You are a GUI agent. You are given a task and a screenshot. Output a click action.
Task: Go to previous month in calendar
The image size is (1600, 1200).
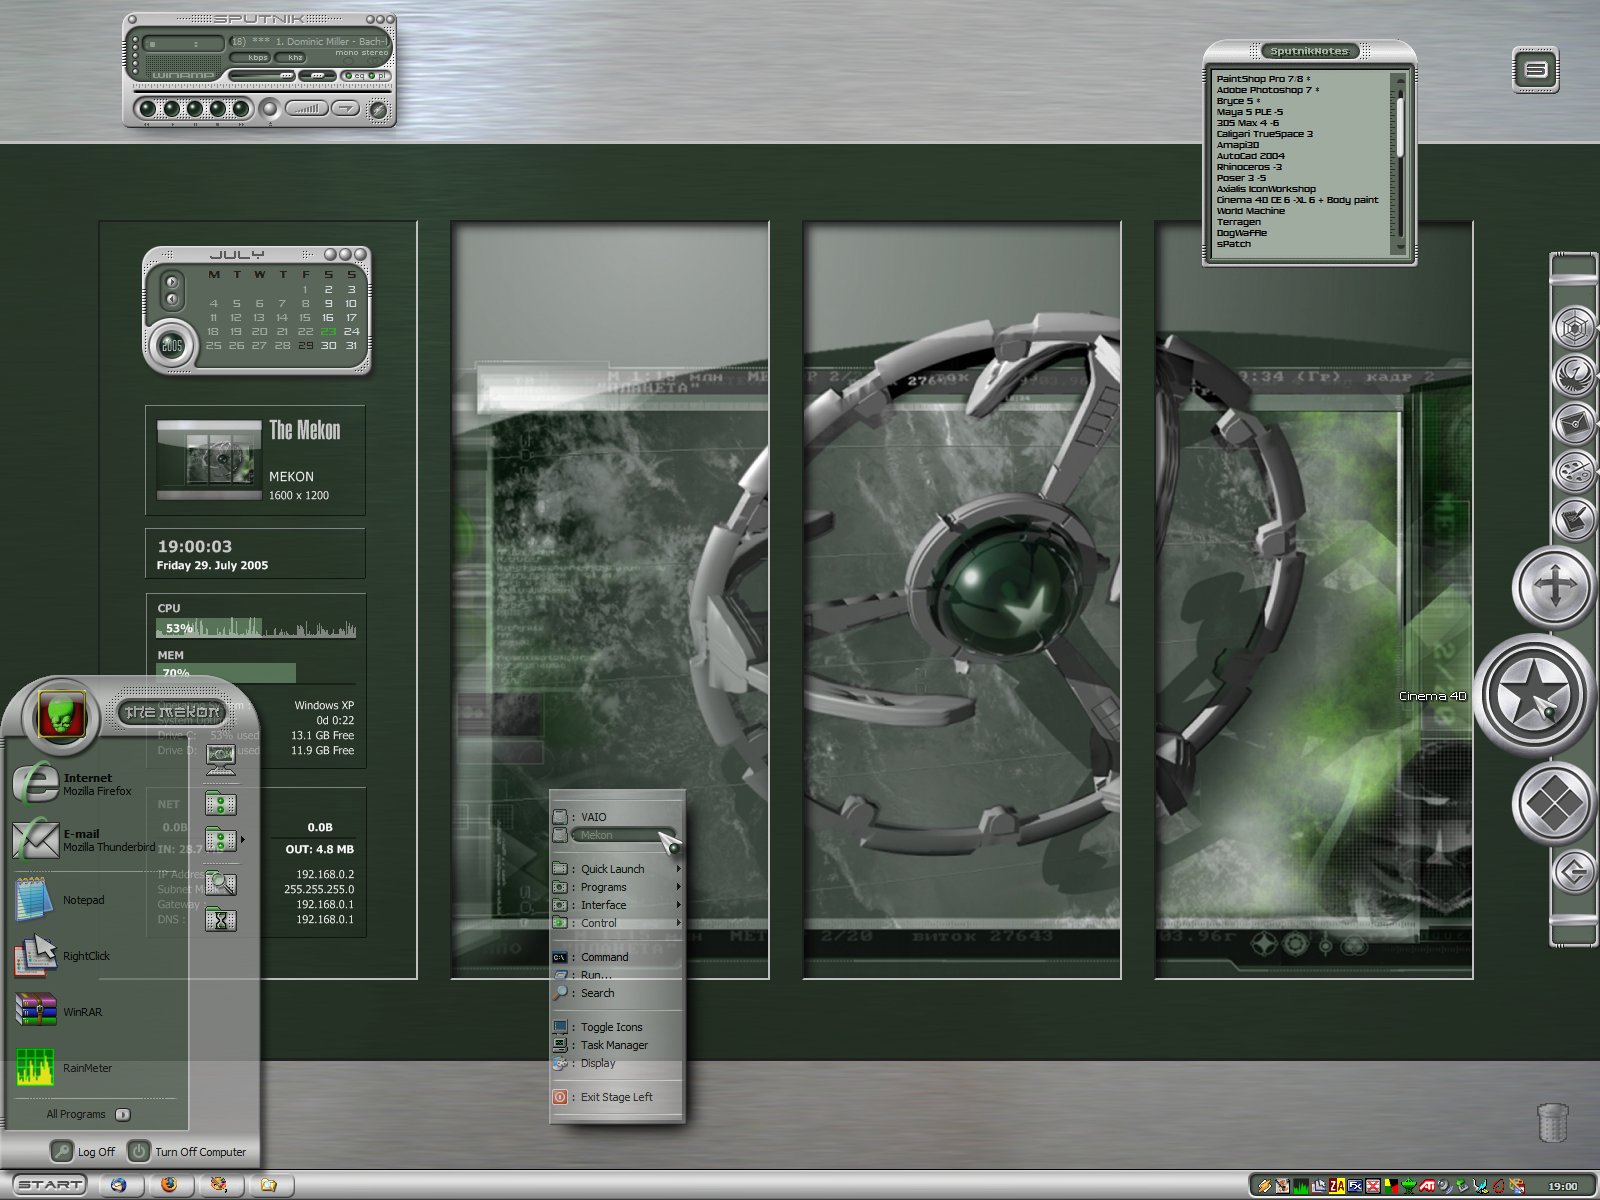coord(172,299)
